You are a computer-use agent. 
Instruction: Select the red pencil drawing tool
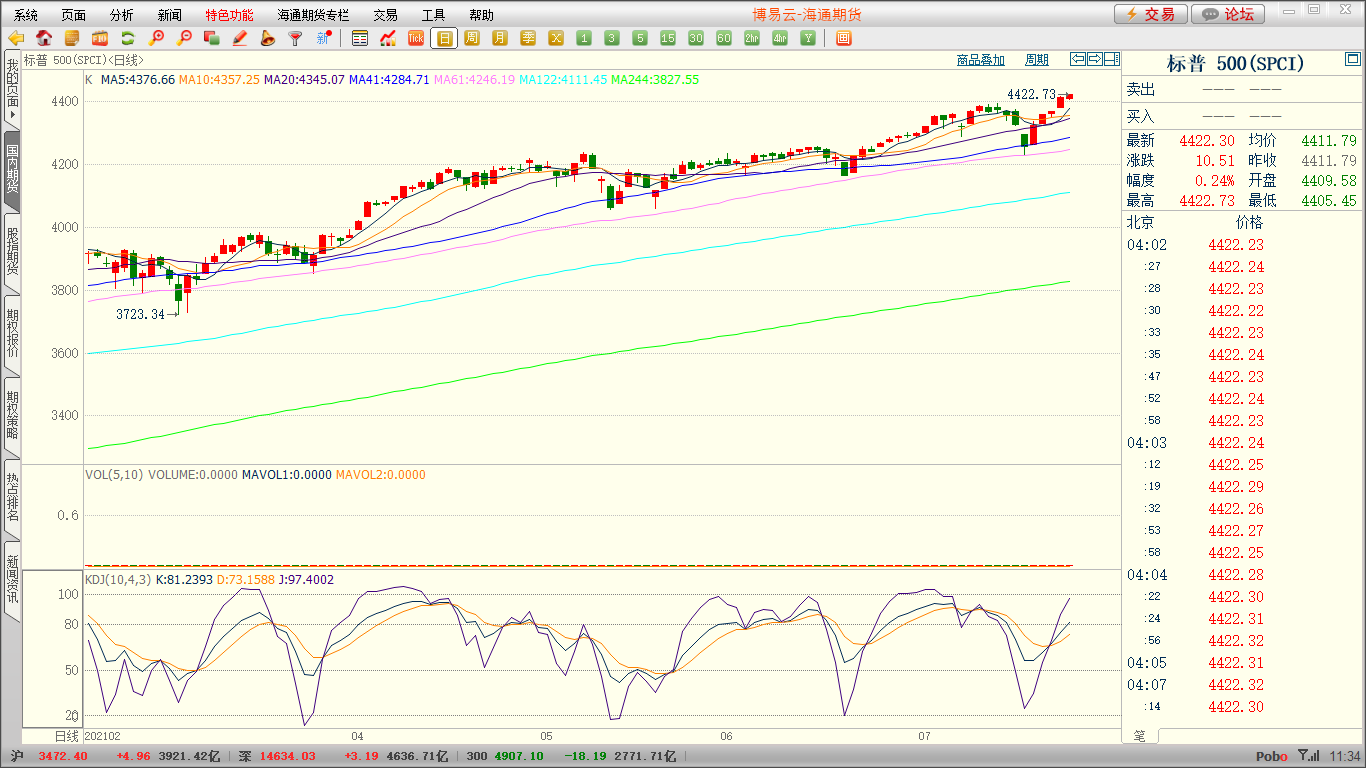pyautogui.click(x=240, y=38)
